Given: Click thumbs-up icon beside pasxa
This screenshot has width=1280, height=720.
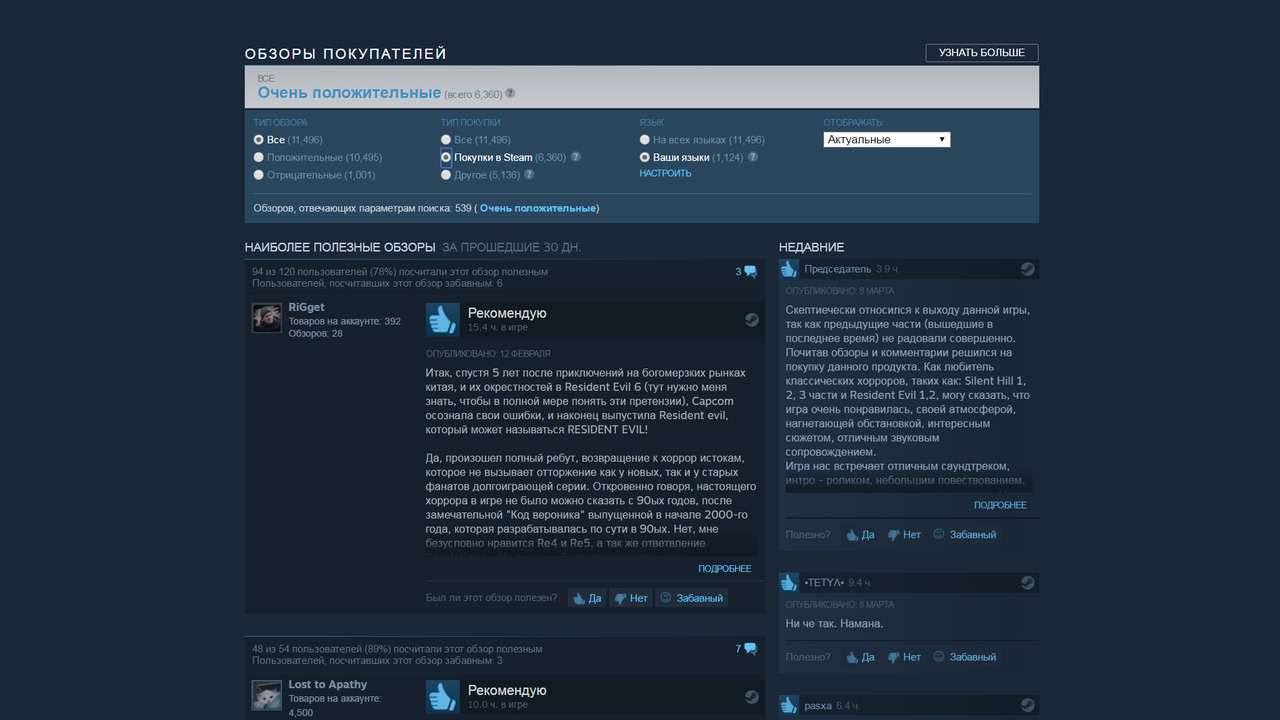Looking at the screenshot, I should point(789,705).
